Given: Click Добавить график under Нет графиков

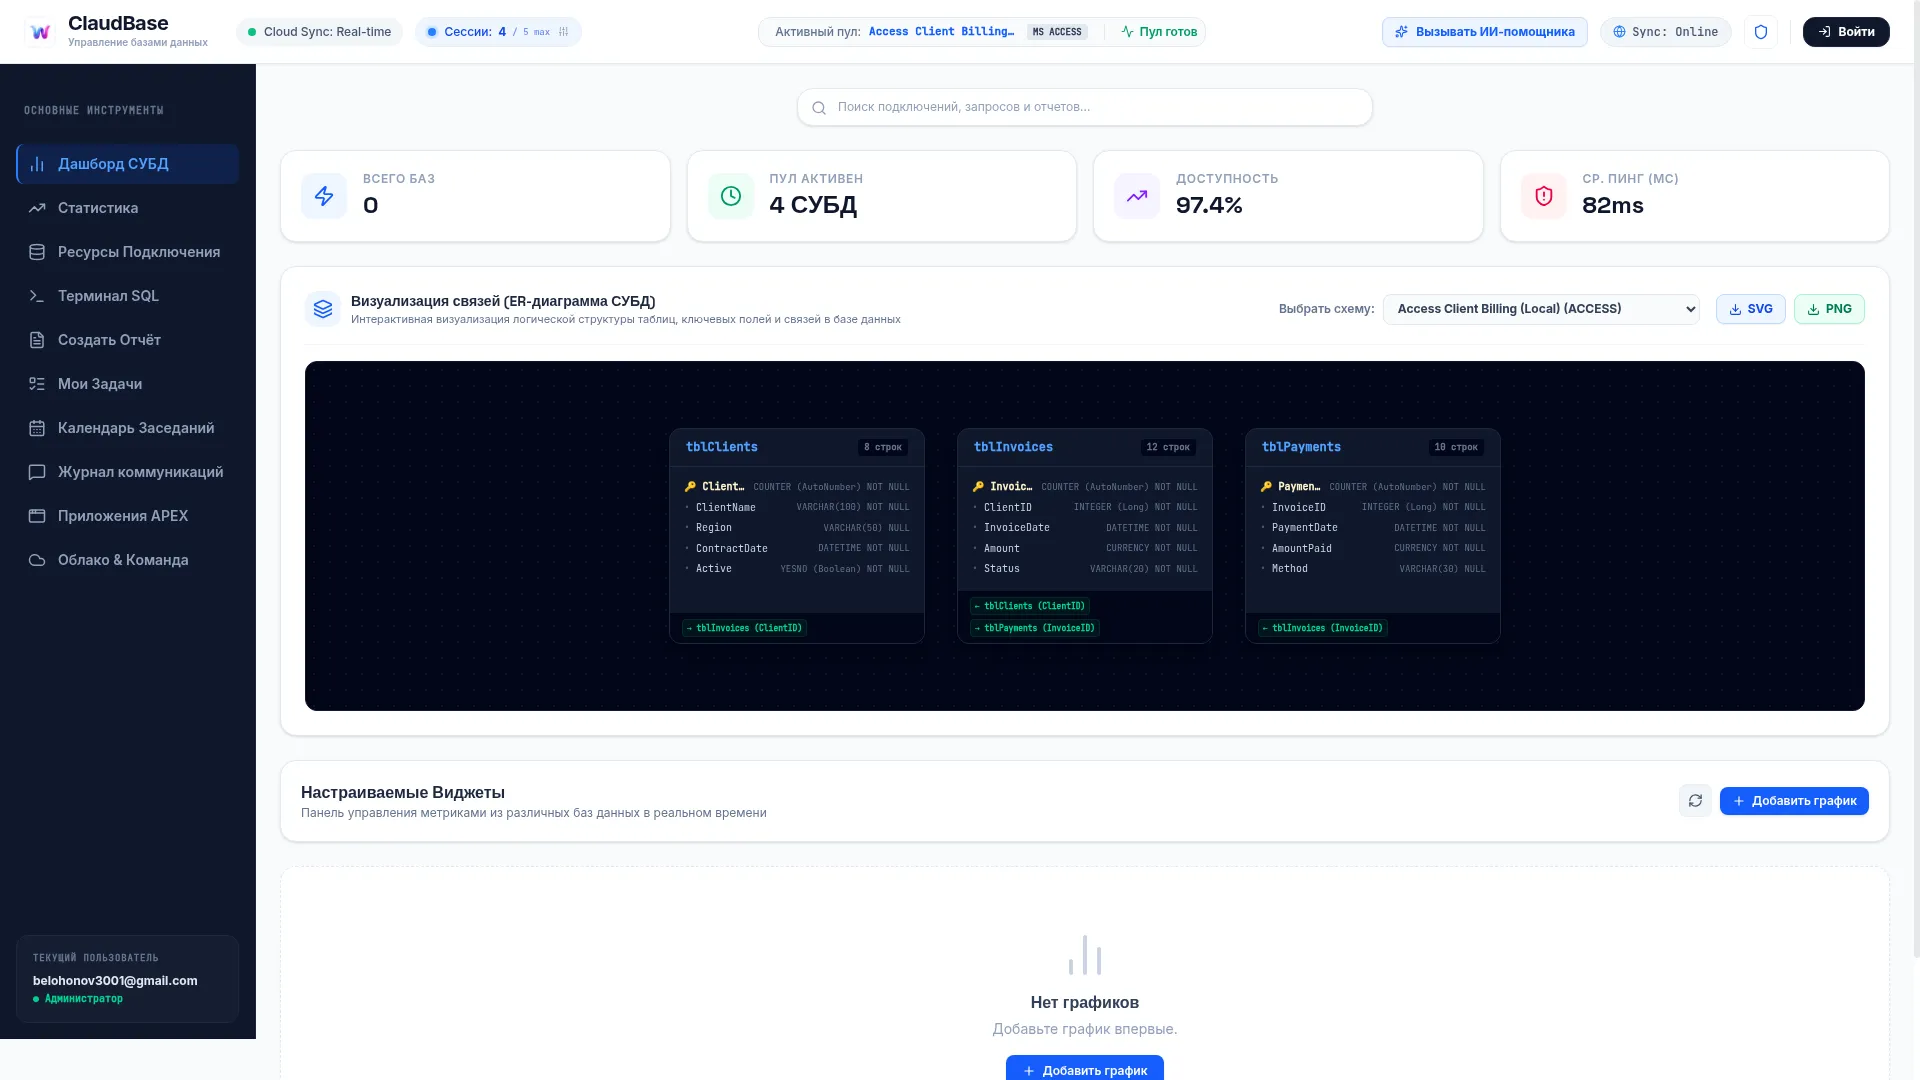Looking at the screenshot, I should point(1085,1068).
